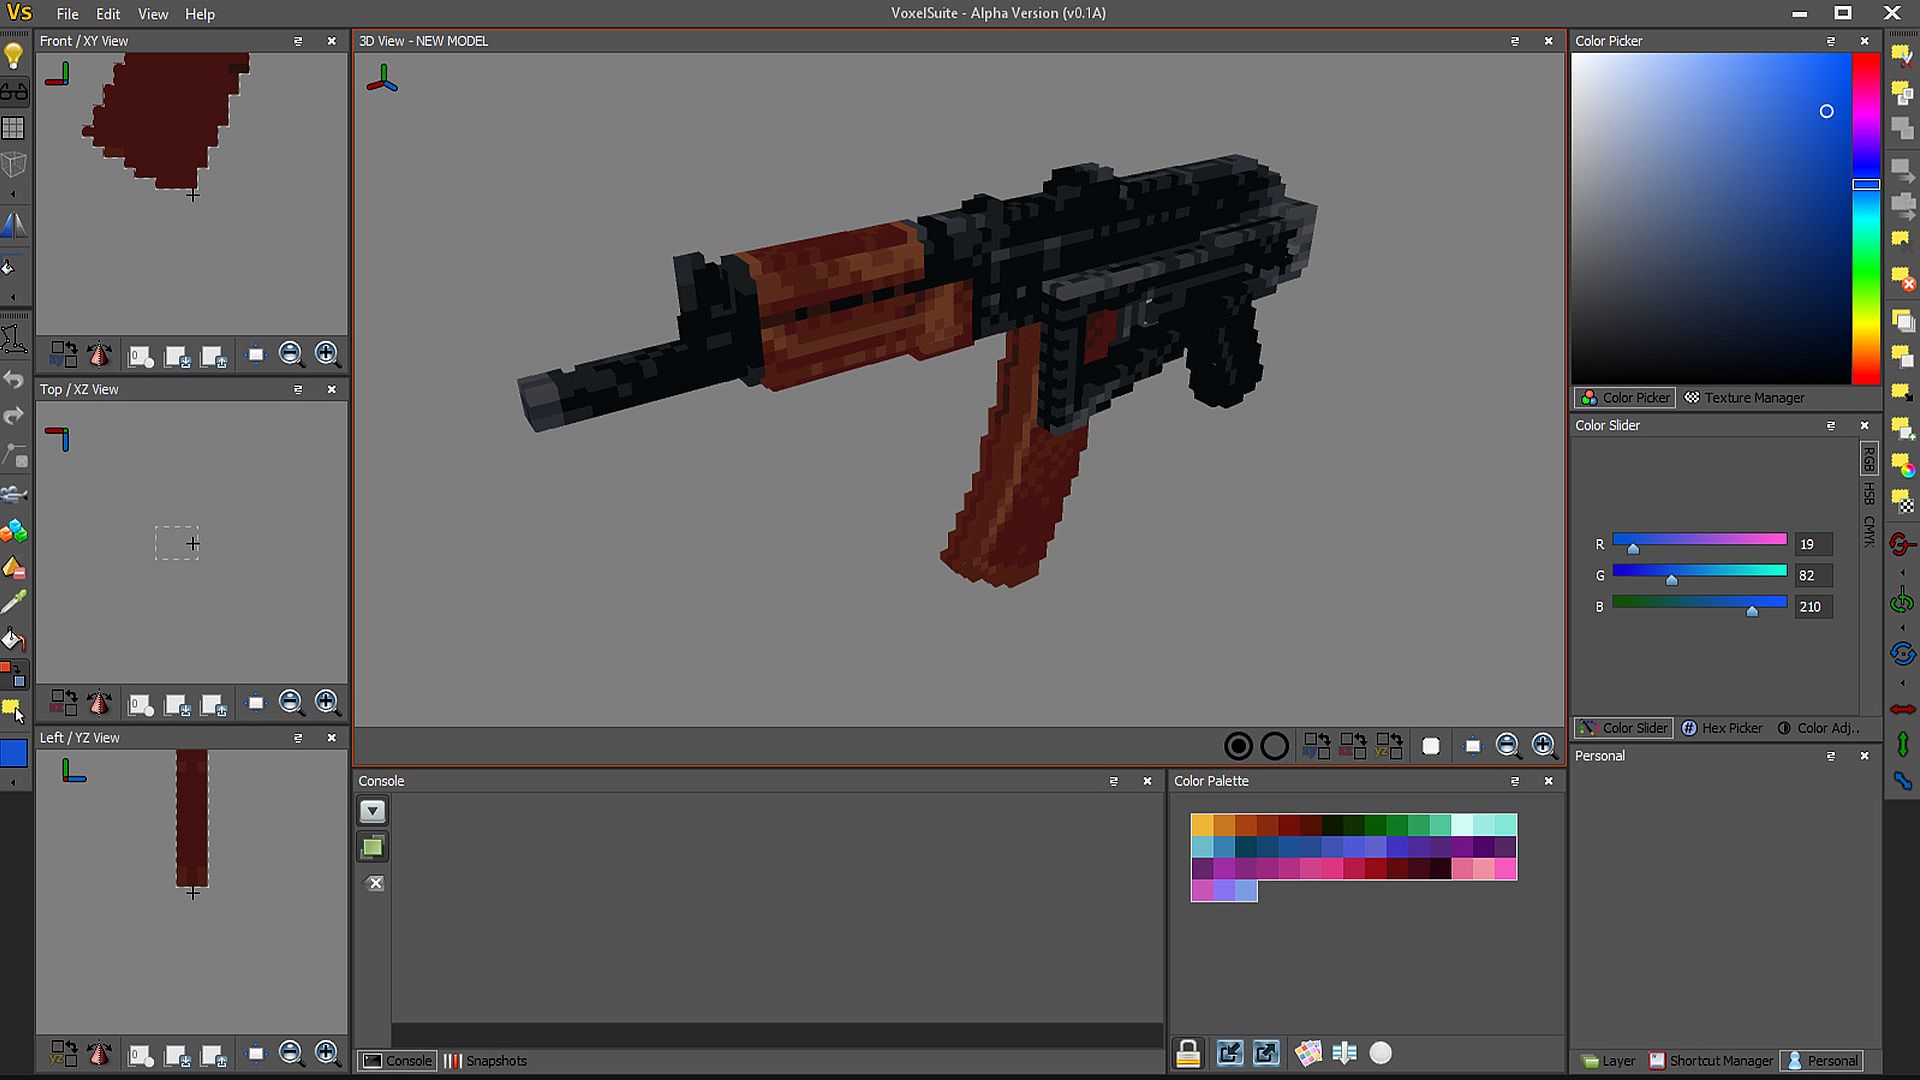This screenshot has height=1080, width=1920.
Task: Zoom in on the 3D View
Action: (1544, 745)
